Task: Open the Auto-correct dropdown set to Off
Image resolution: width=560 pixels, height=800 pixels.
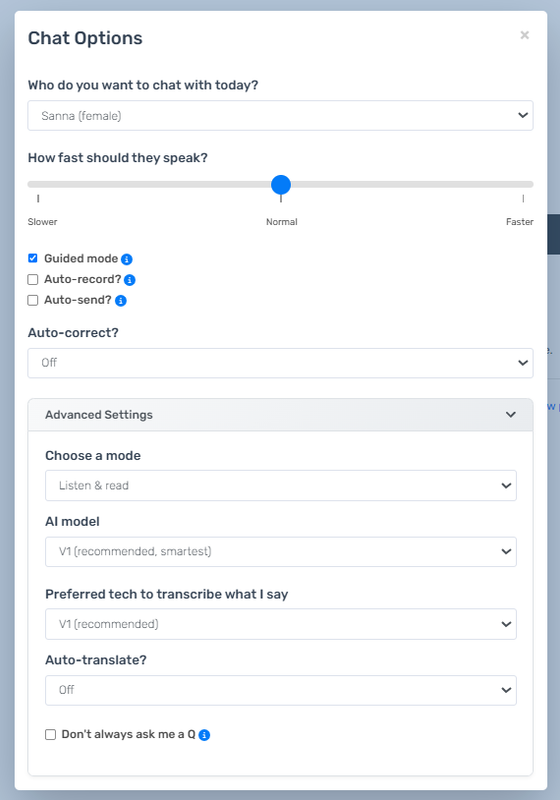Action: (281, 363)
